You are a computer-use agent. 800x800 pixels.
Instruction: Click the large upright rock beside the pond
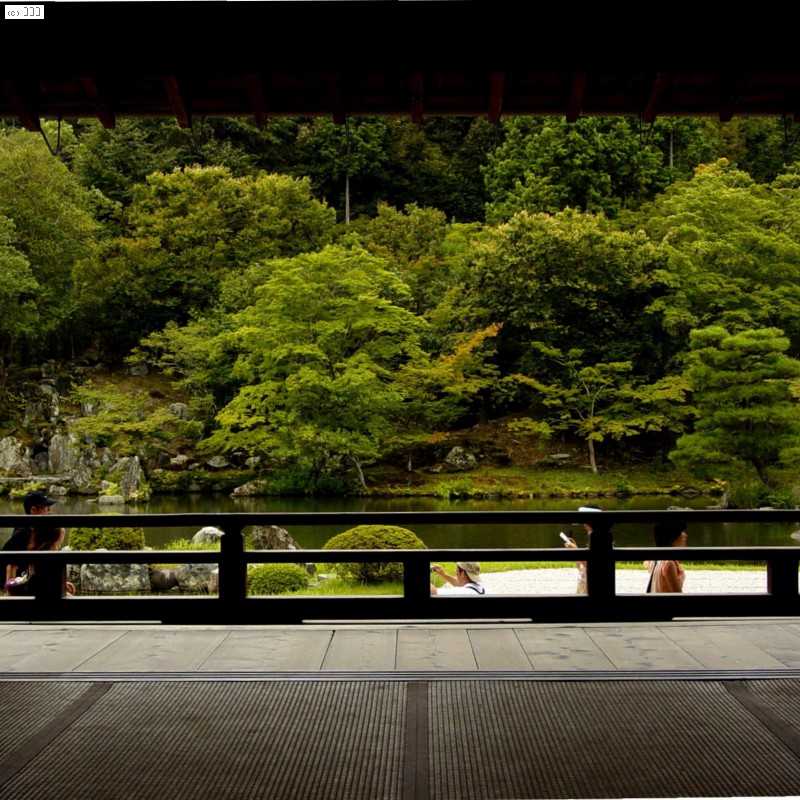point(270,538)
